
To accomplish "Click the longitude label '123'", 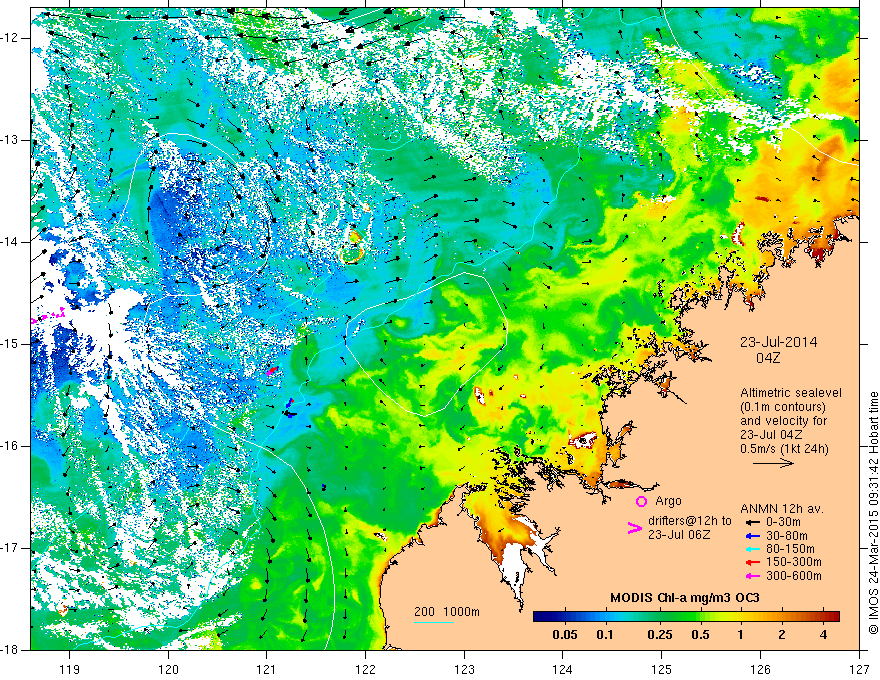I will [464, 669].
